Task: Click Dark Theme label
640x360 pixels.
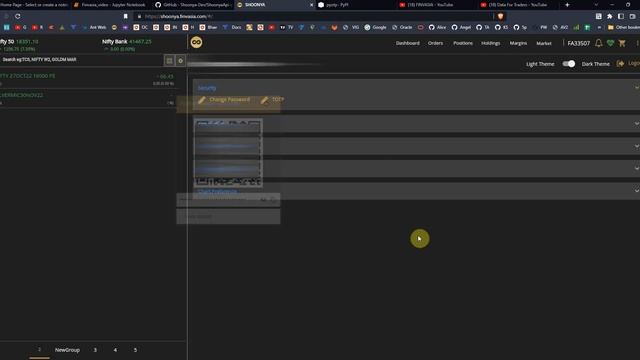Action: point(596,64)
